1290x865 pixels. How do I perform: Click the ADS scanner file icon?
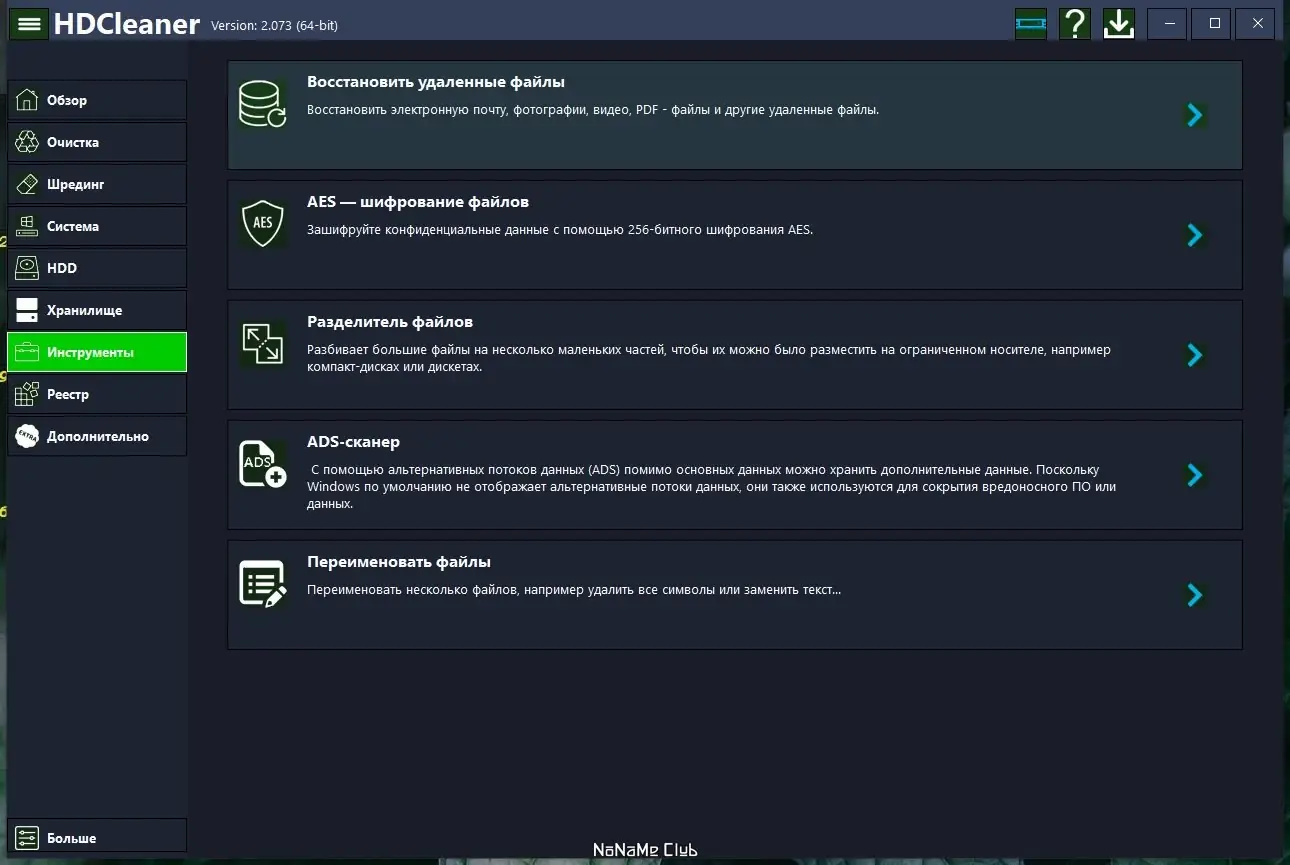(262, 464)
